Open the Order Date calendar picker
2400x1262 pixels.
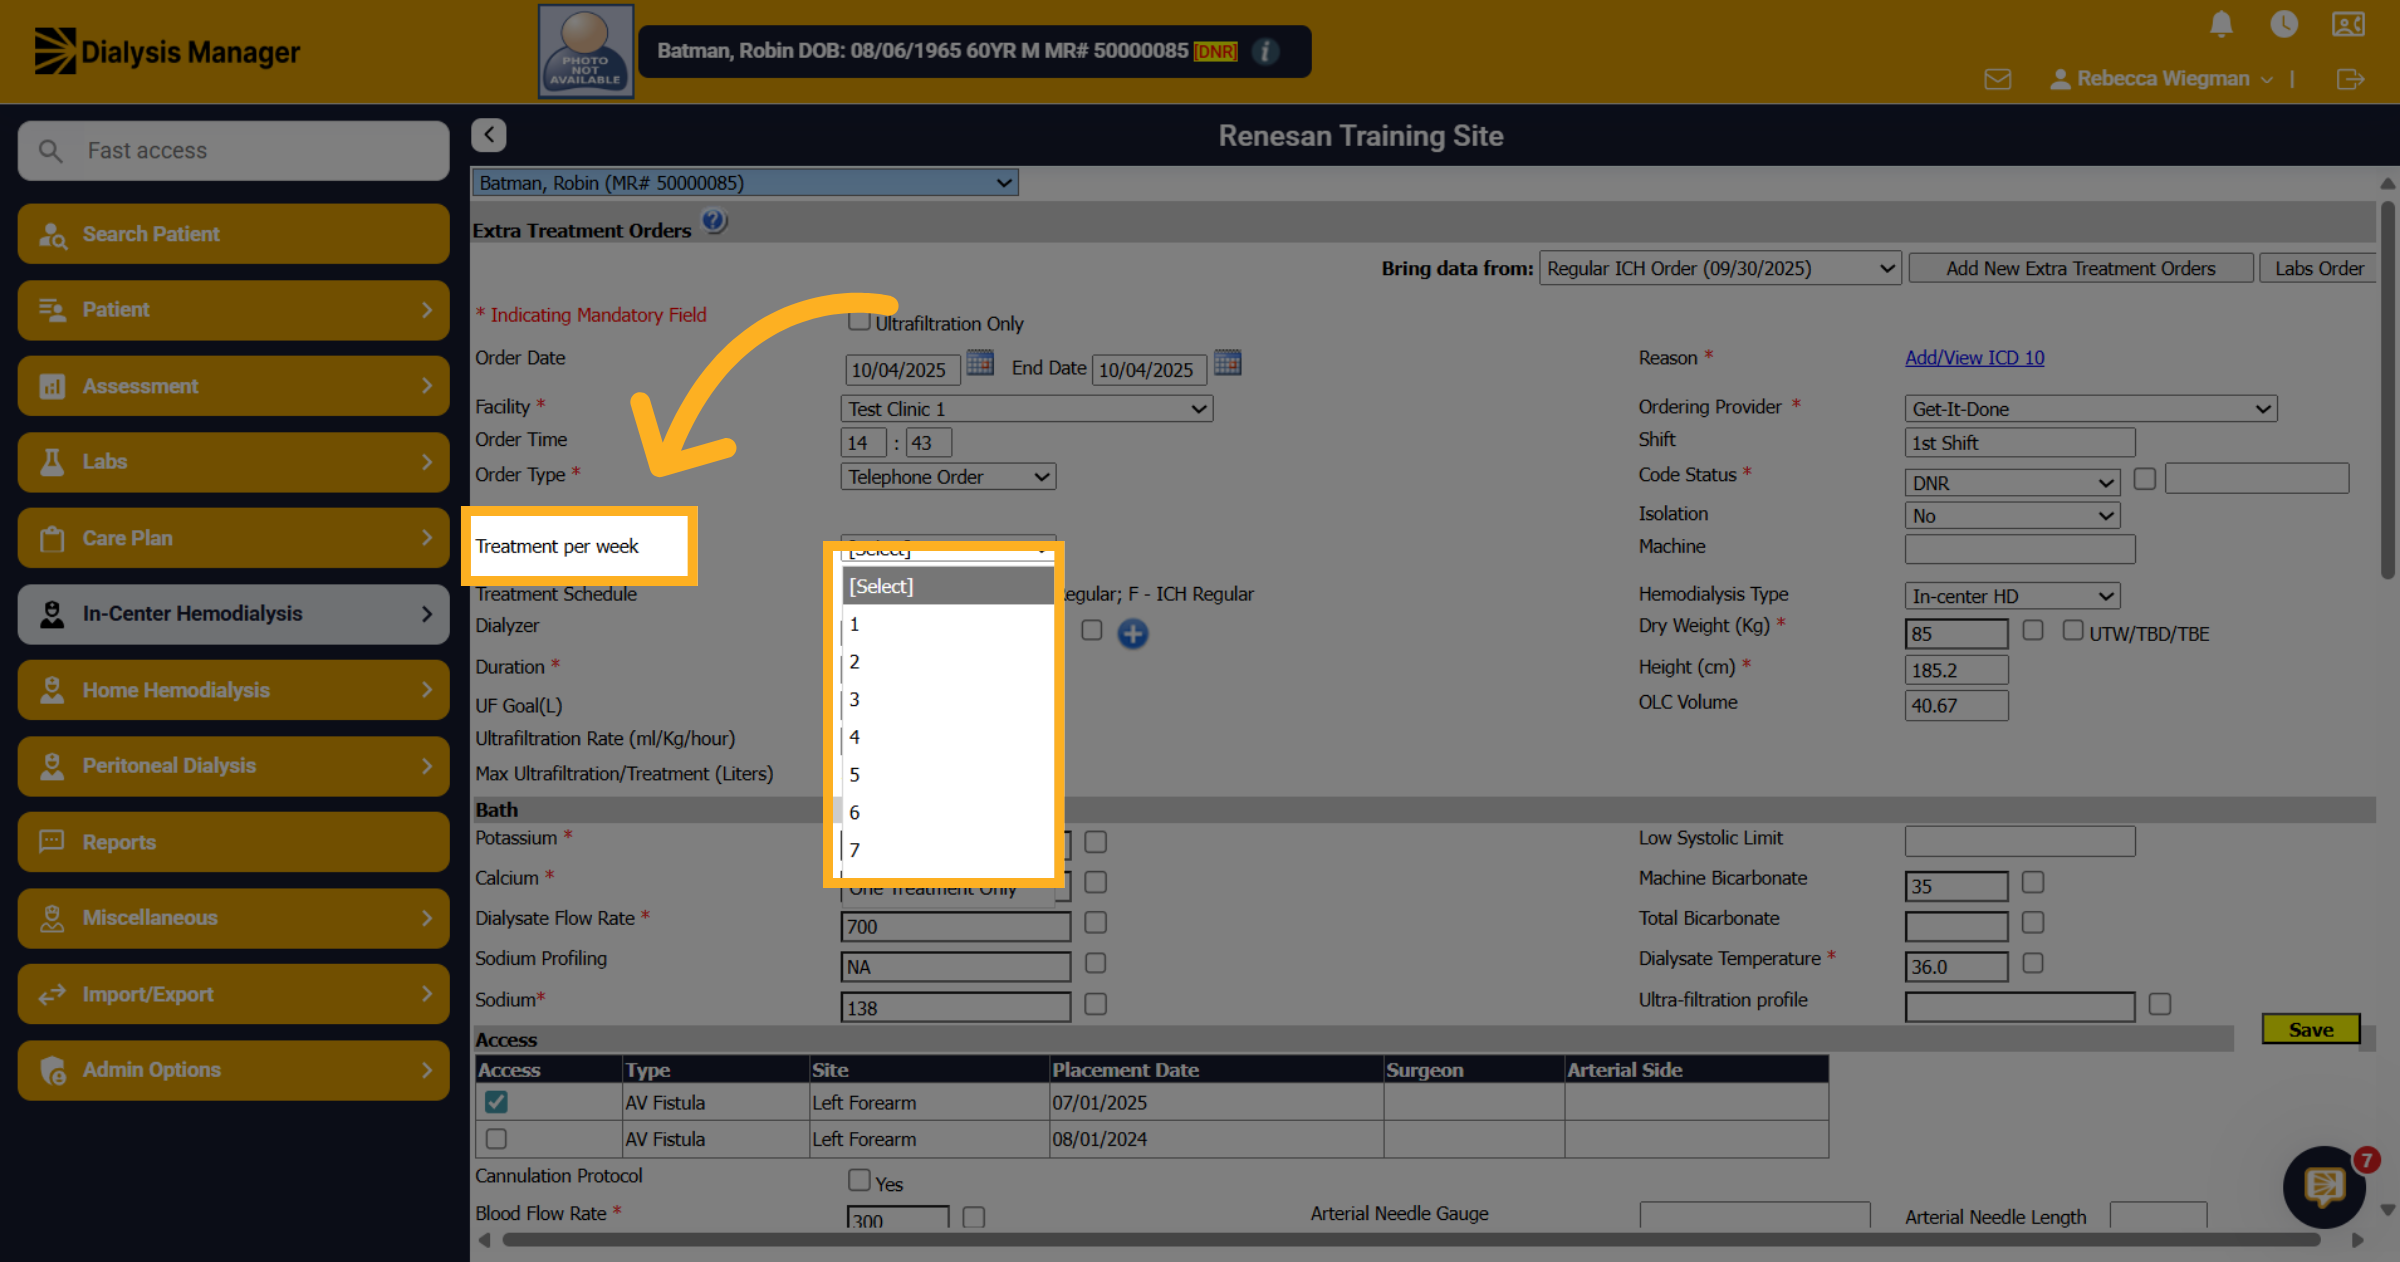(980, 363)
